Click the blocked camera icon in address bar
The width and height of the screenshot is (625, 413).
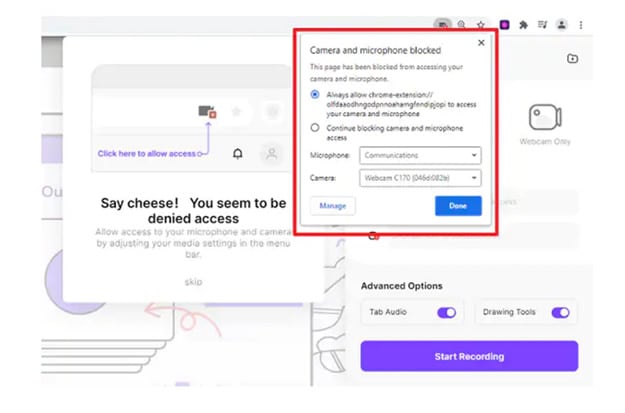(x=441, y=24)
